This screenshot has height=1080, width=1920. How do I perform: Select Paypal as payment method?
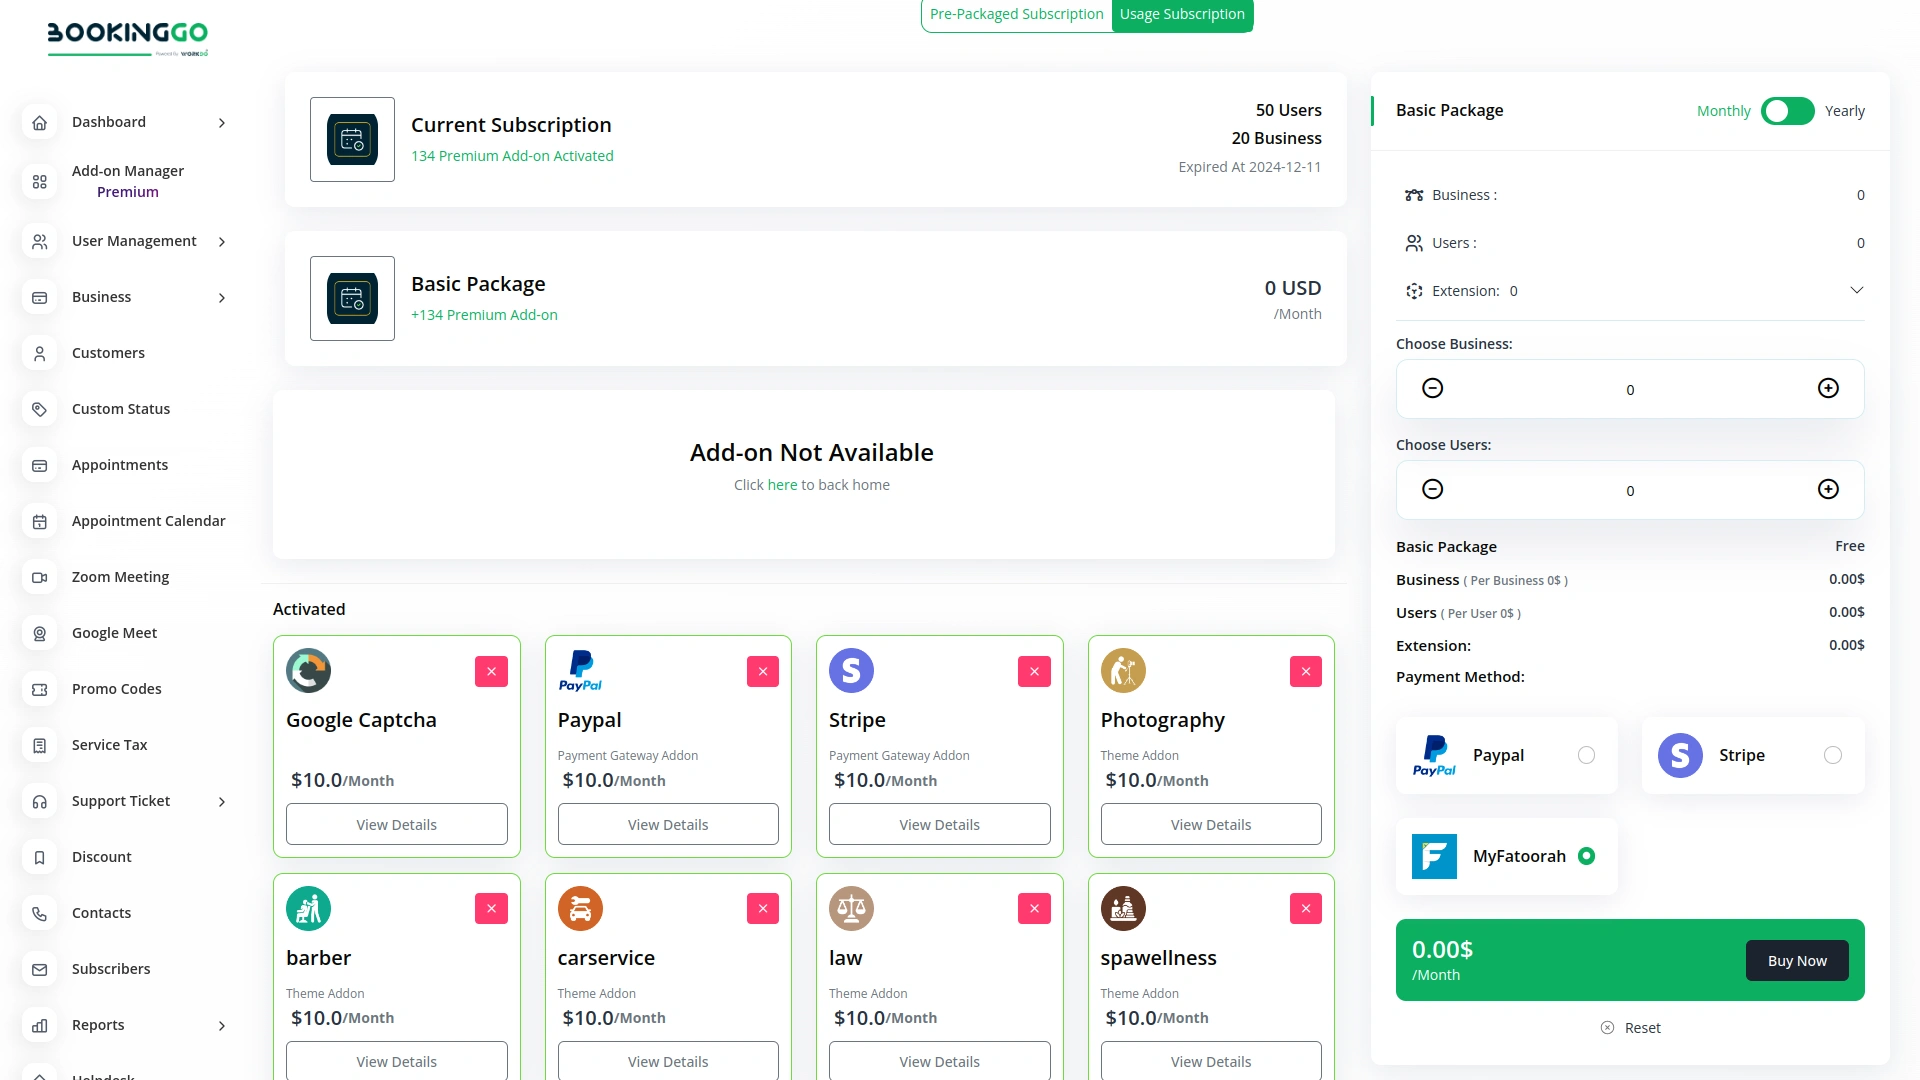tap(1587, 755)
